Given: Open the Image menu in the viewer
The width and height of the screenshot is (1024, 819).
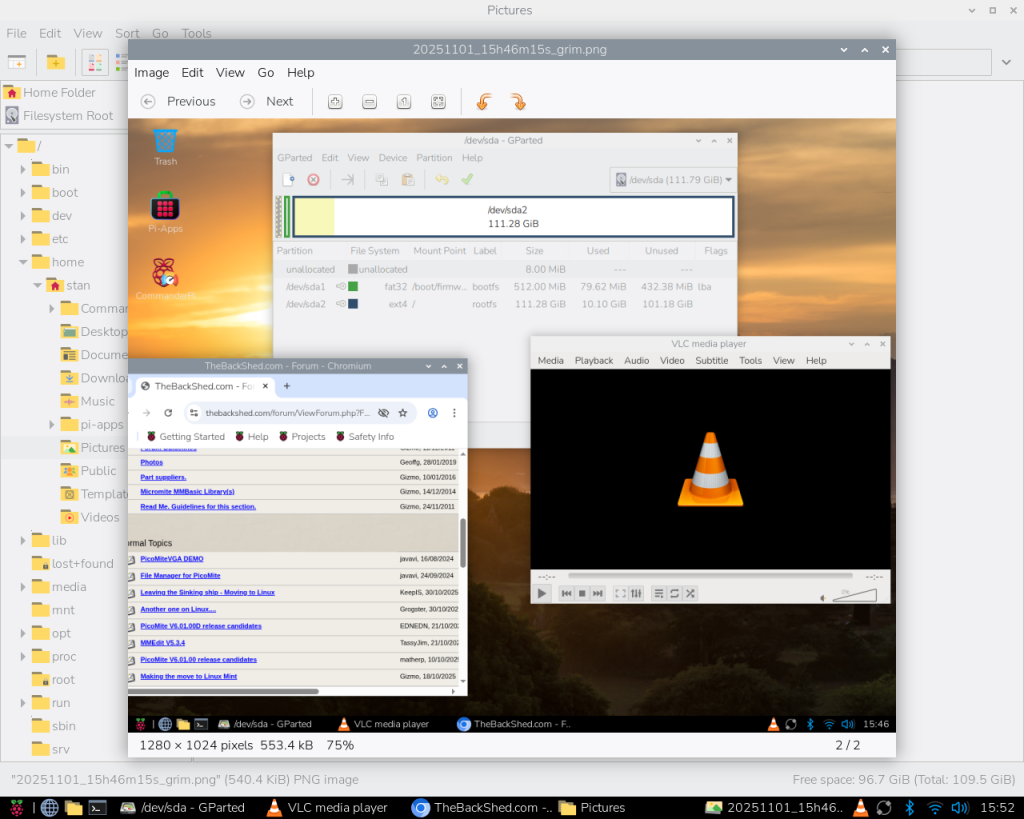Looking at the screenshot, I should tap(152, 72).
